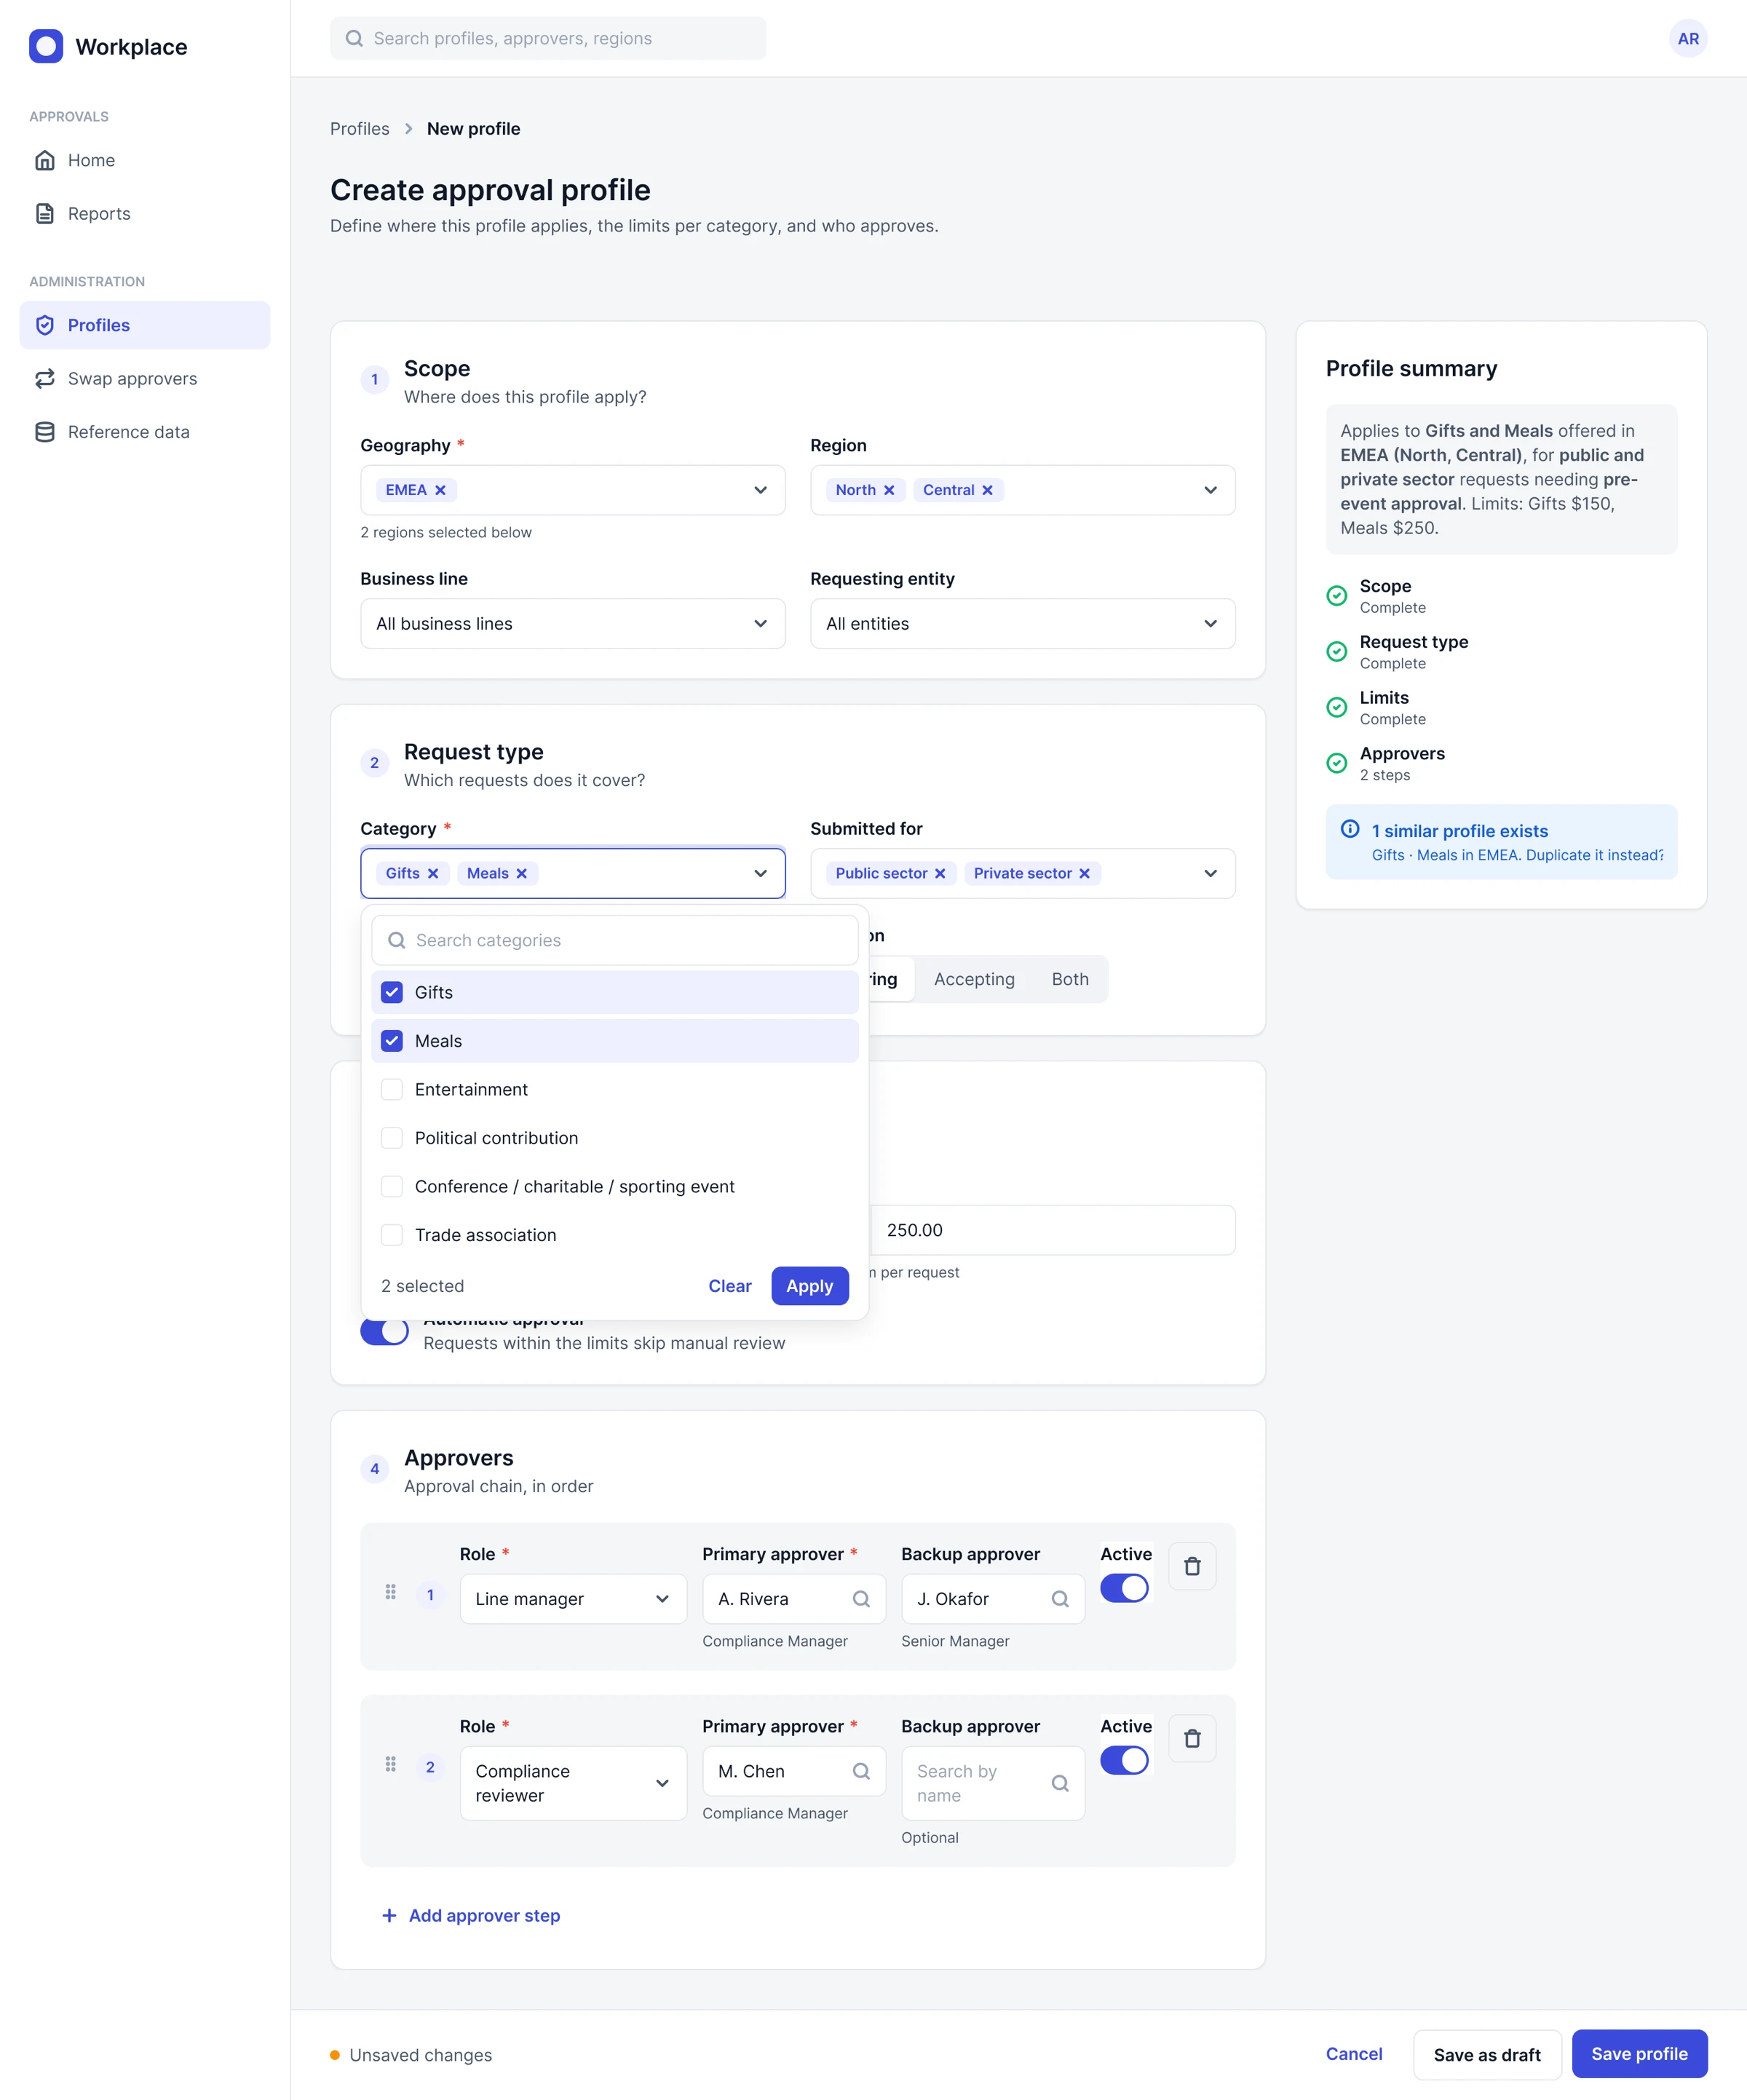The height and width of the screenshot is (2100, 1747).
Task: Click the Workplace logo icon
Action: (46, 46)
